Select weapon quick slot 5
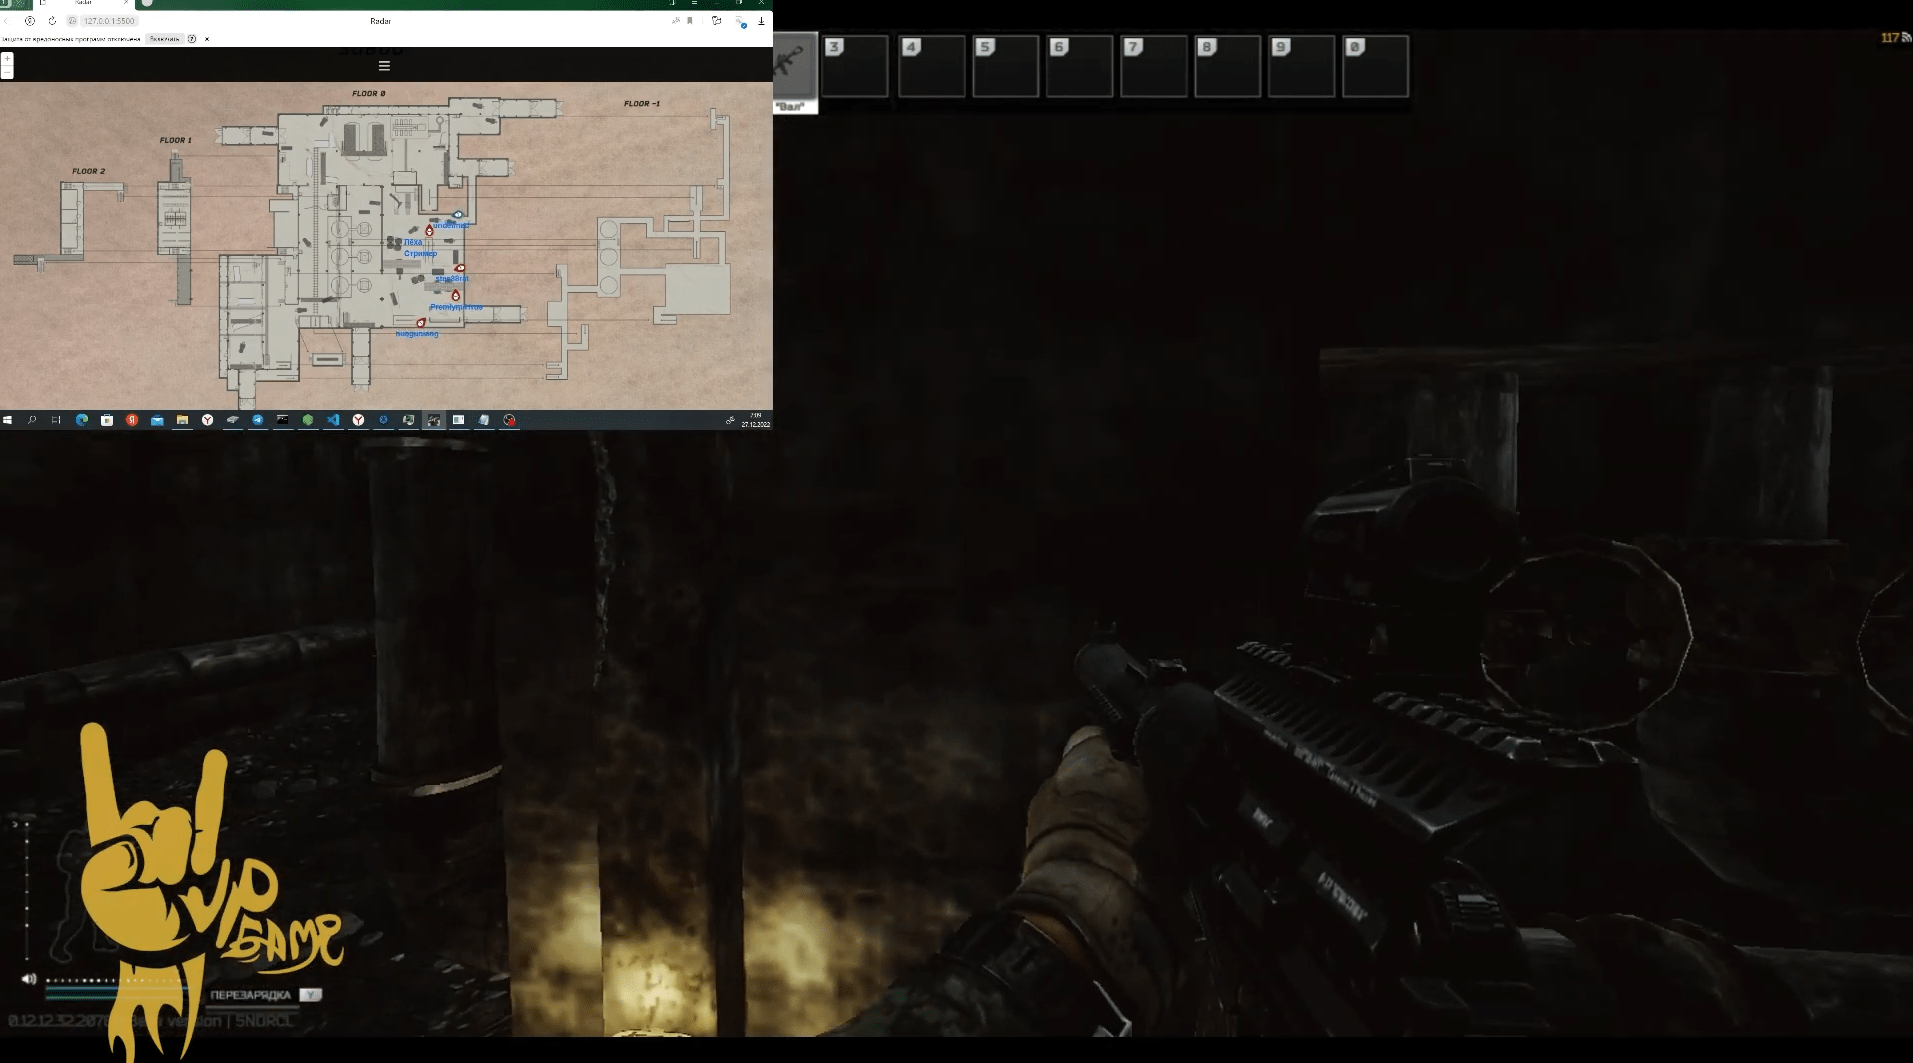Image resolution: width=1913 pixels, height=1063 pixels. click(1006, 66)
